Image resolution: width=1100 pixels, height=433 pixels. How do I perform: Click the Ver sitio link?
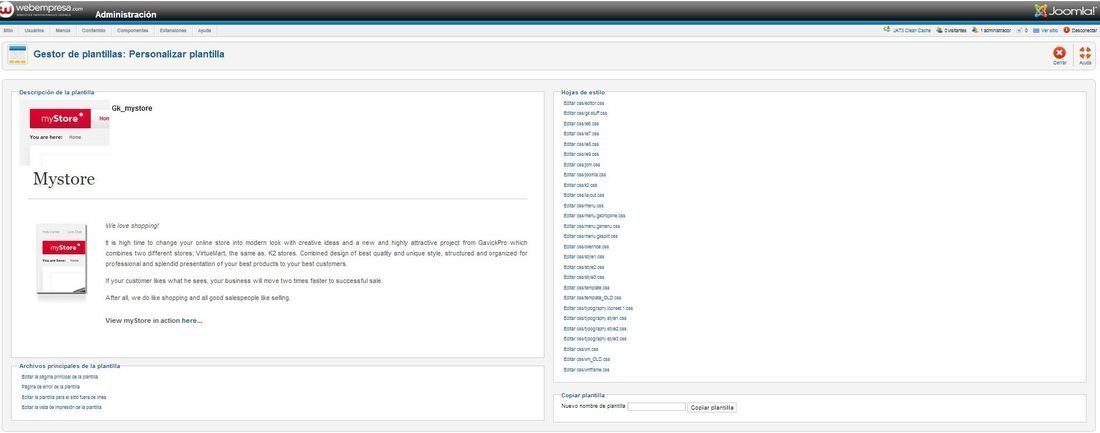[1049, 30]
